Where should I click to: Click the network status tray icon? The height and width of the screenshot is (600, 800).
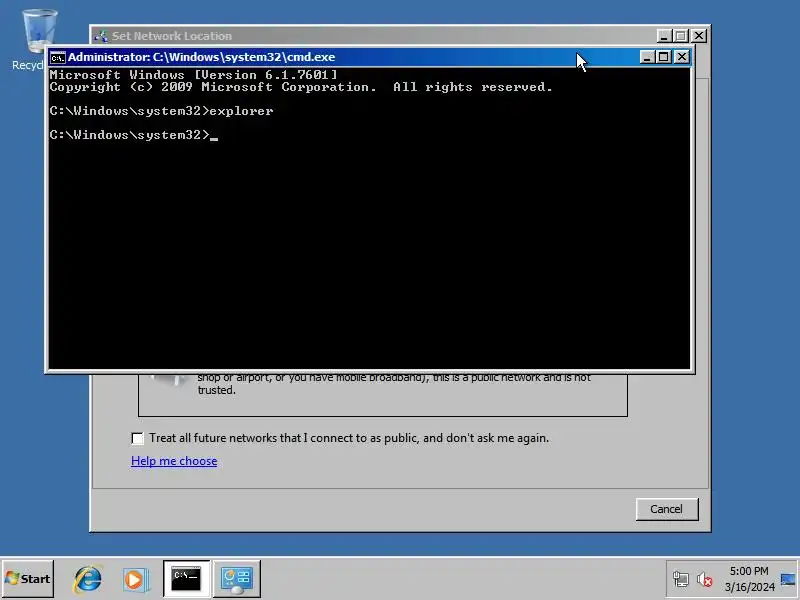pyautogui.click(x=681, y=579)
